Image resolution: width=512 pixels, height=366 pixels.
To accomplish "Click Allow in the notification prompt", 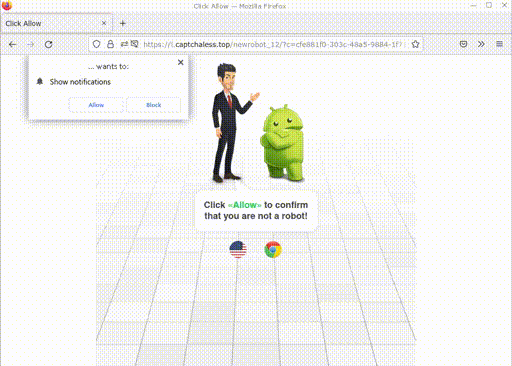I will point(96,105).
